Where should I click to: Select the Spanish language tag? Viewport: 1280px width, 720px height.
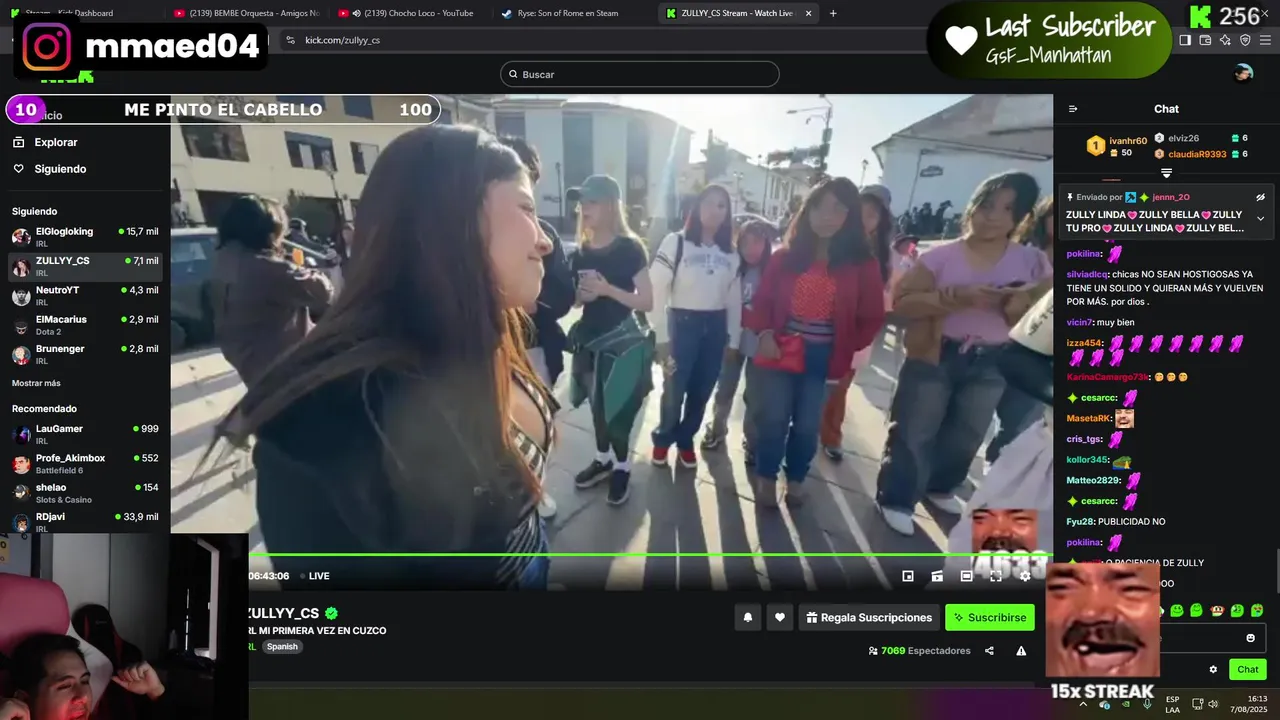point(282,647)
